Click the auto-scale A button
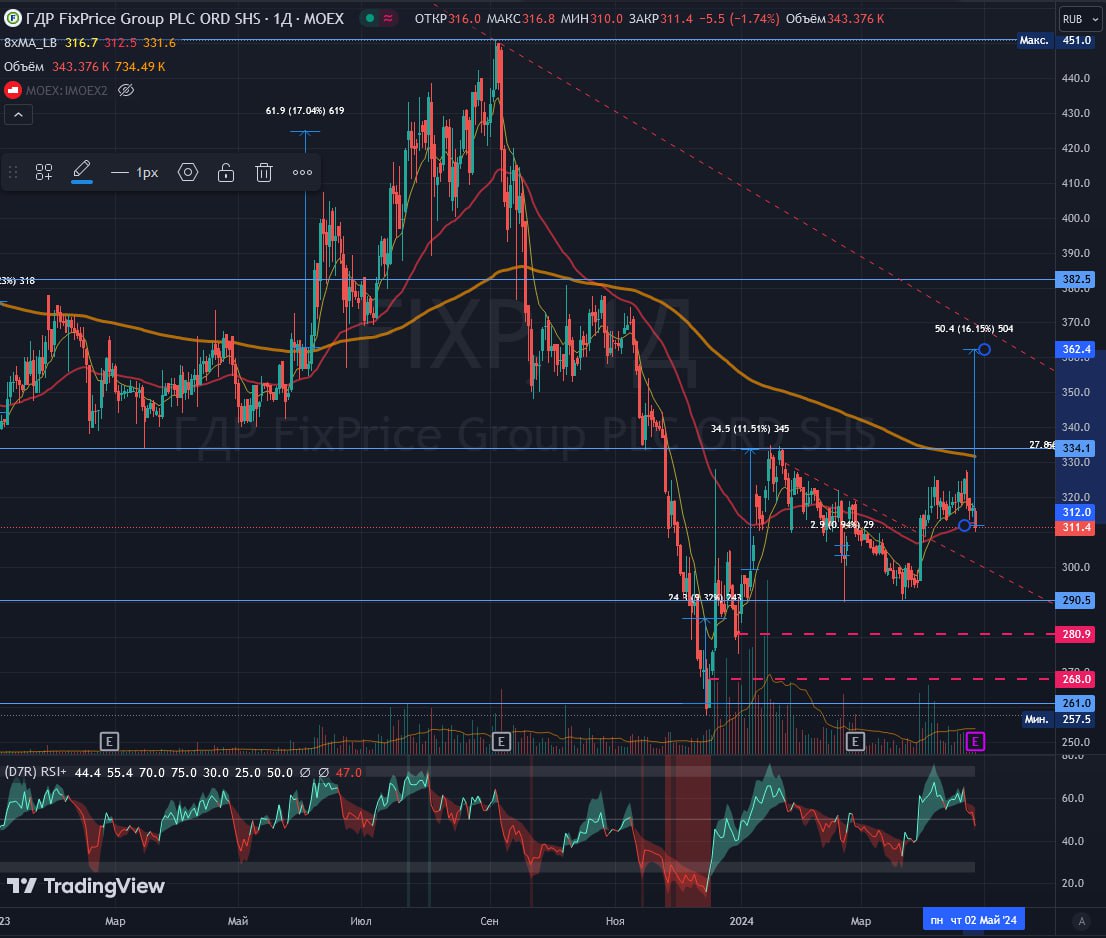The image size is (1106, 938). pyautogui.click(x=1080, y=920)
